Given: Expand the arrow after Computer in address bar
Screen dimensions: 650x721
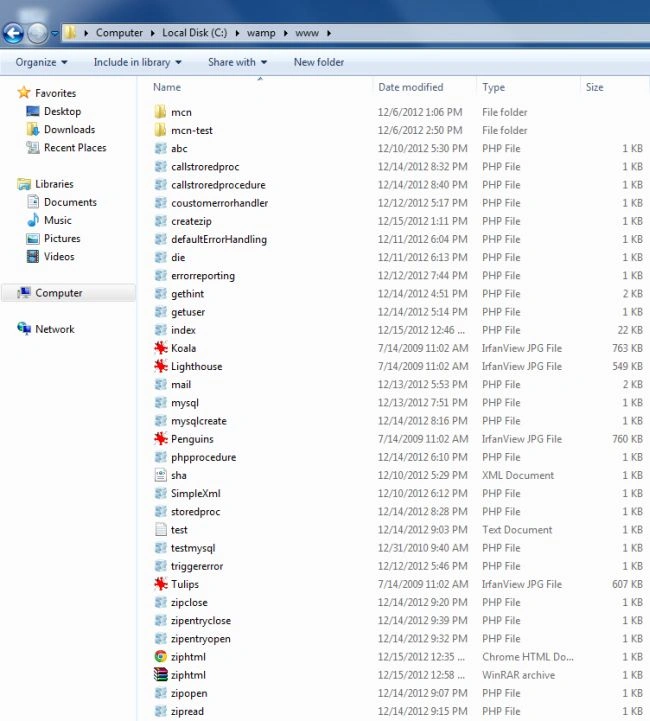Looking at the screenshot, I should (153, 33).
